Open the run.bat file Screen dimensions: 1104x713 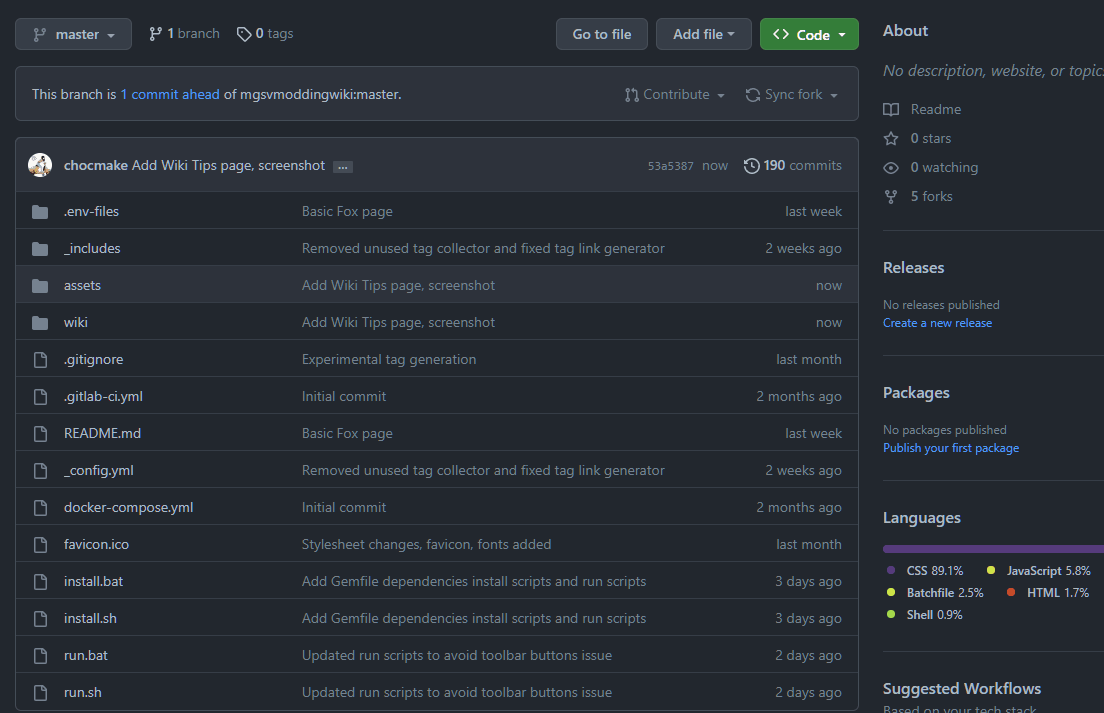[86, 655]
